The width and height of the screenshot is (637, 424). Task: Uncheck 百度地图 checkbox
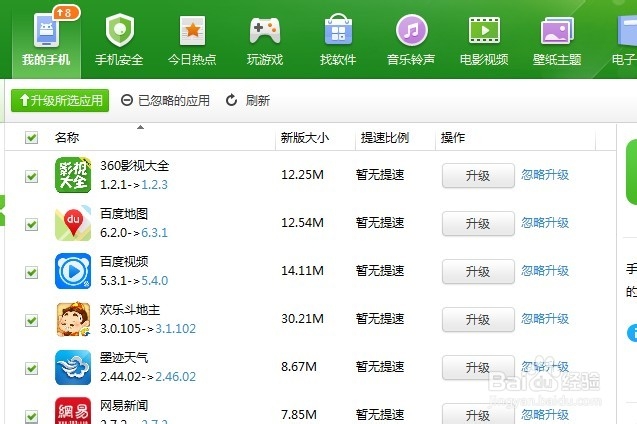[31, 224]
